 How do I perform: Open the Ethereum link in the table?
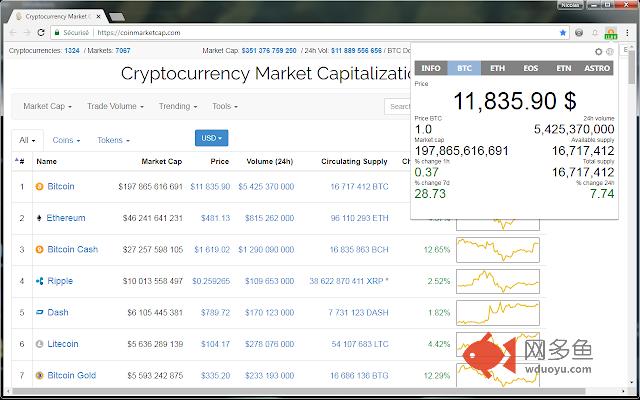point(66,218)
